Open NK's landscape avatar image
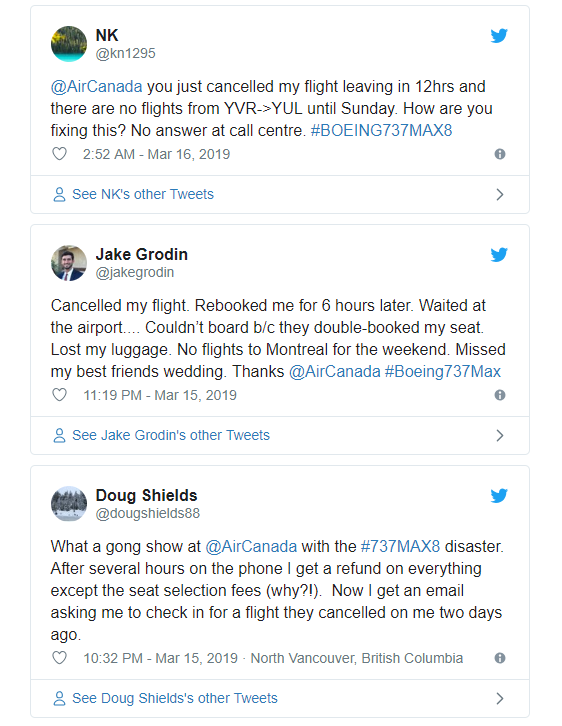The height and width of the screenshot is (726, 562). pos(69,44)
